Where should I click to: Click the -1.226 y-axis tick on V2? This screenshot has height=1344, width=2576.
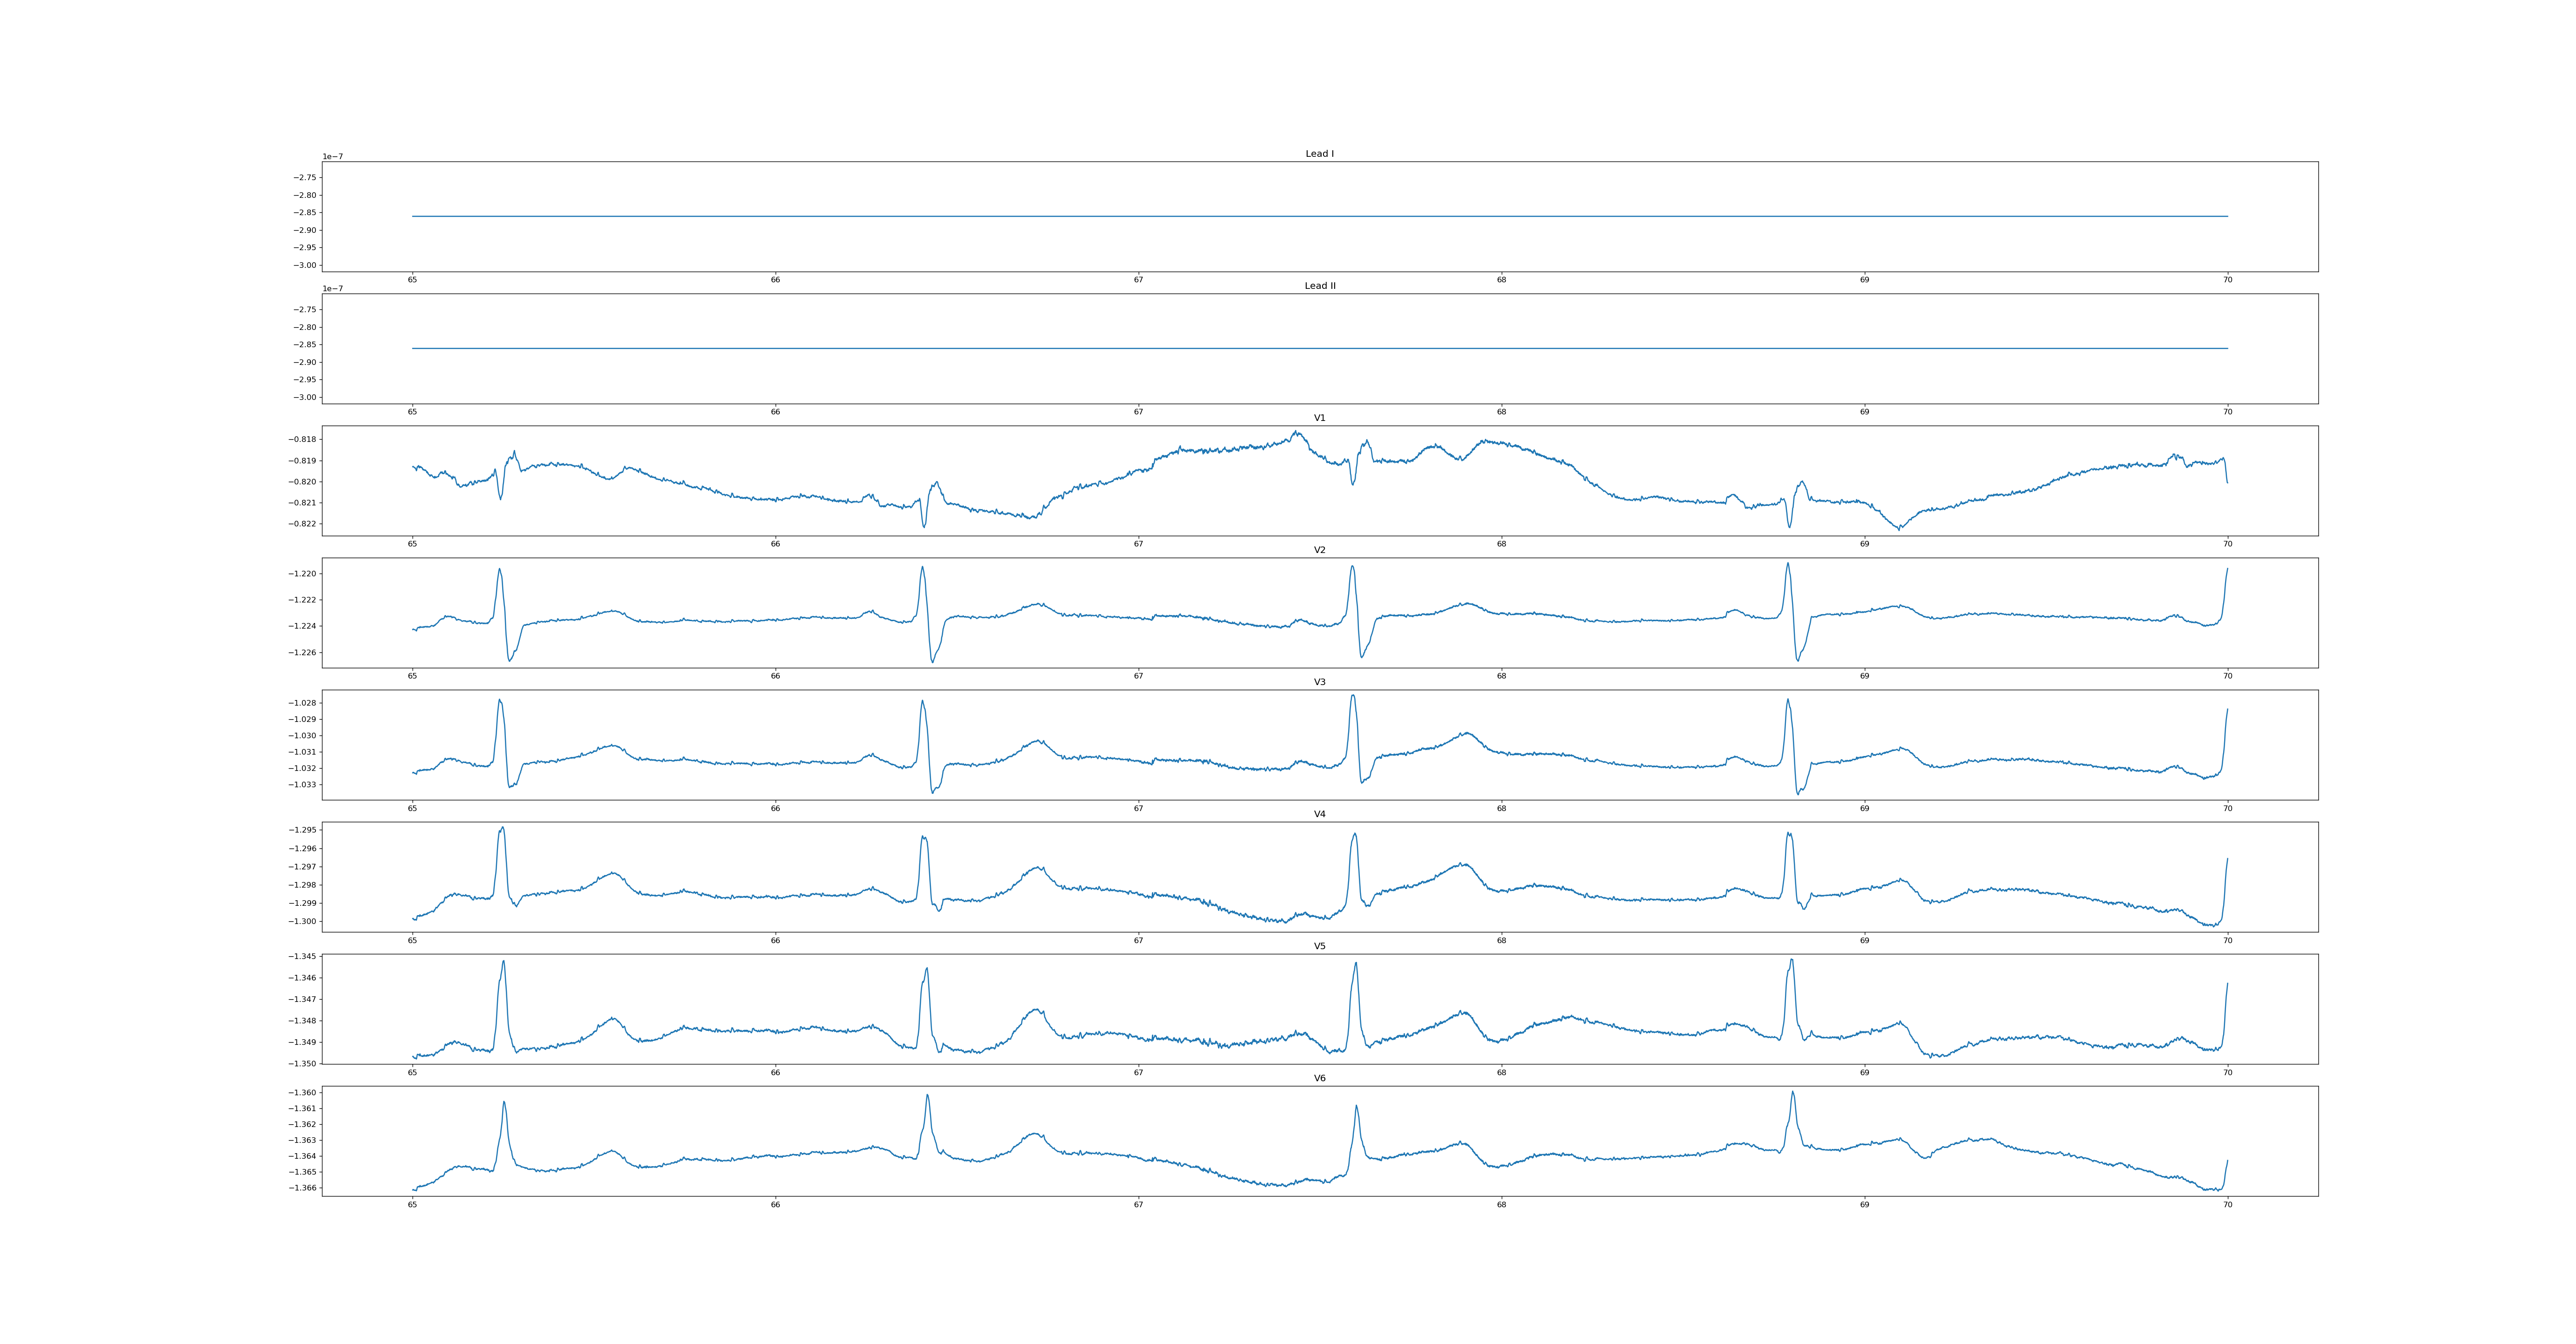[303, 652]
